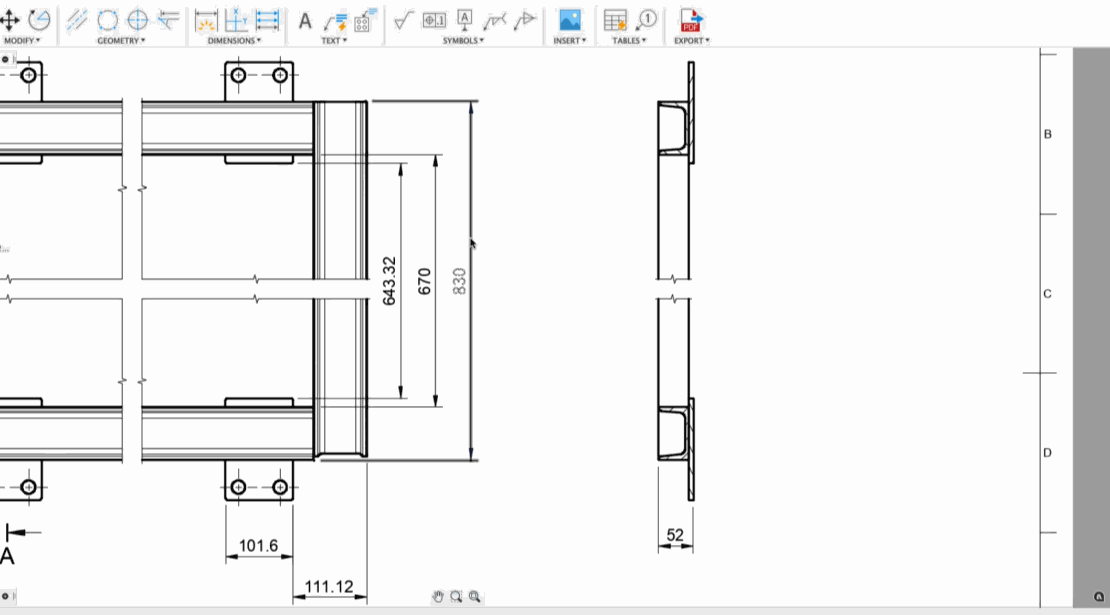Image resolution: width=1110 pixels, height=615 pixels.
Task: Select the Leader note tool
Action: [x=335, y=21]
